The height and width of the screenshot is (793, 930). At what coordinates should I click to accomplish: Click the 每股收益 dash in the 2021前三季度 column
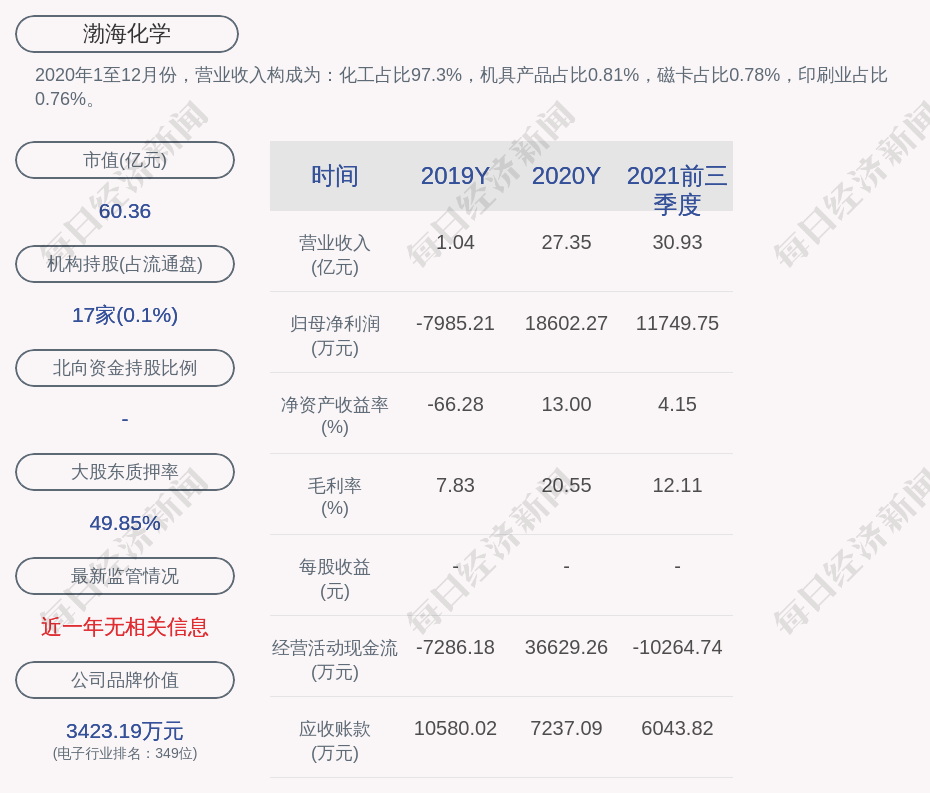point(677,567)
